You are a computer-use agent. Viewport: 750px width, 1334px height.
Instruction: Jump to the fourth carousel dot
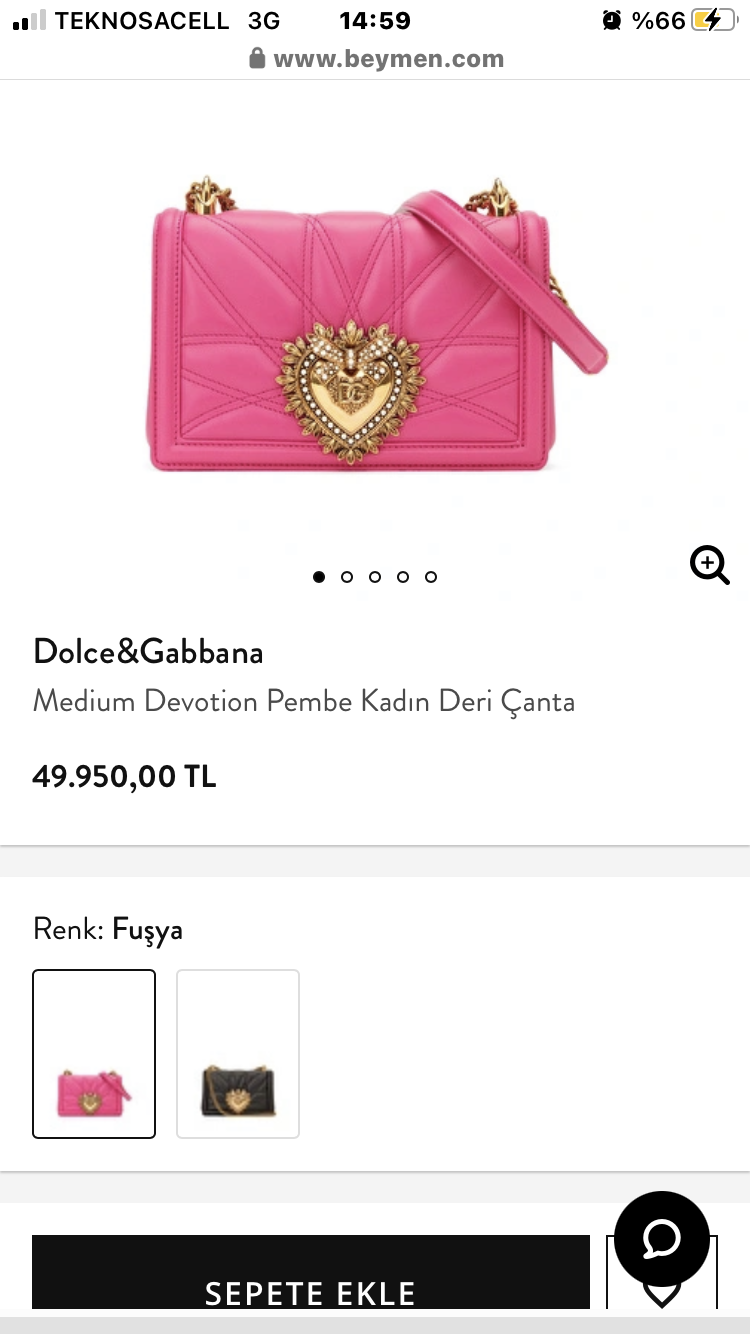click(x=403, y=577)
